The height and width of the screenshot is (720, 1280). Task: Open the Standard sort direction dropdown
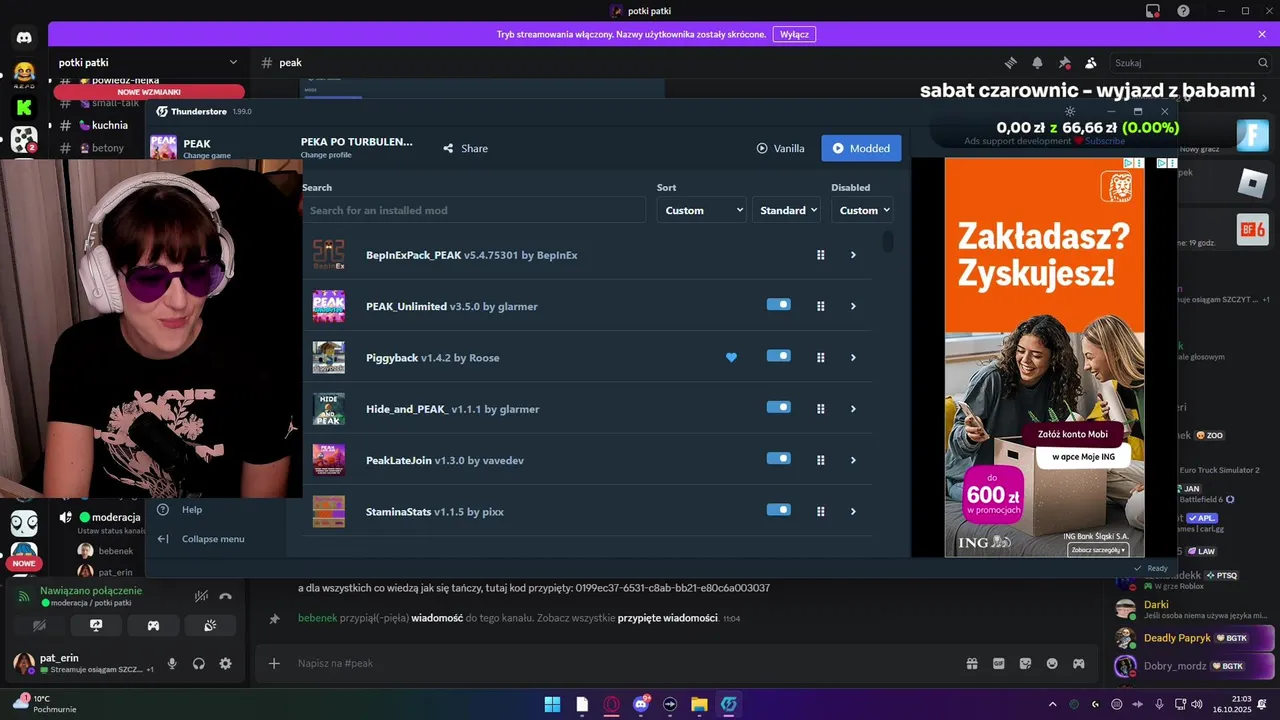786,210
